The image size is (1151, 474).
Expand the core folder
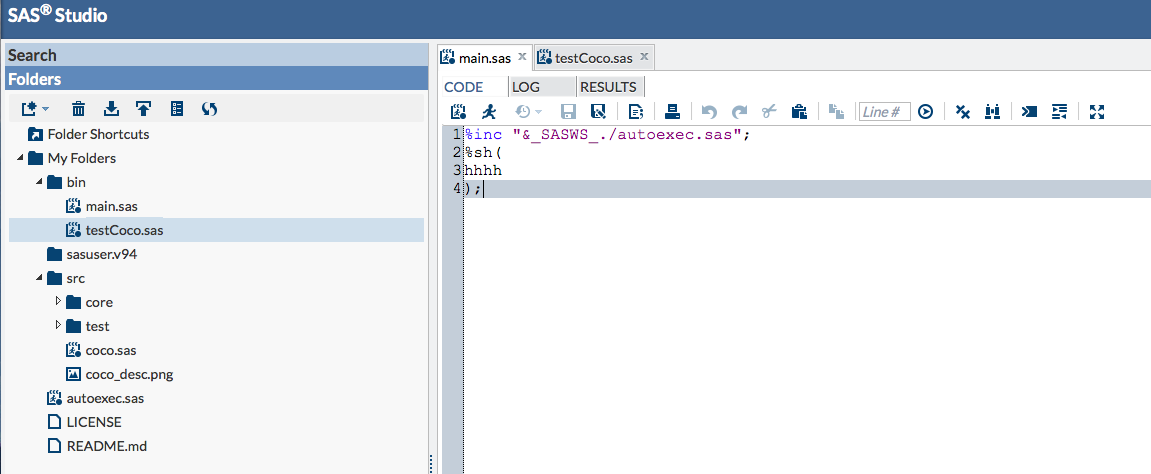coord(59,302)
